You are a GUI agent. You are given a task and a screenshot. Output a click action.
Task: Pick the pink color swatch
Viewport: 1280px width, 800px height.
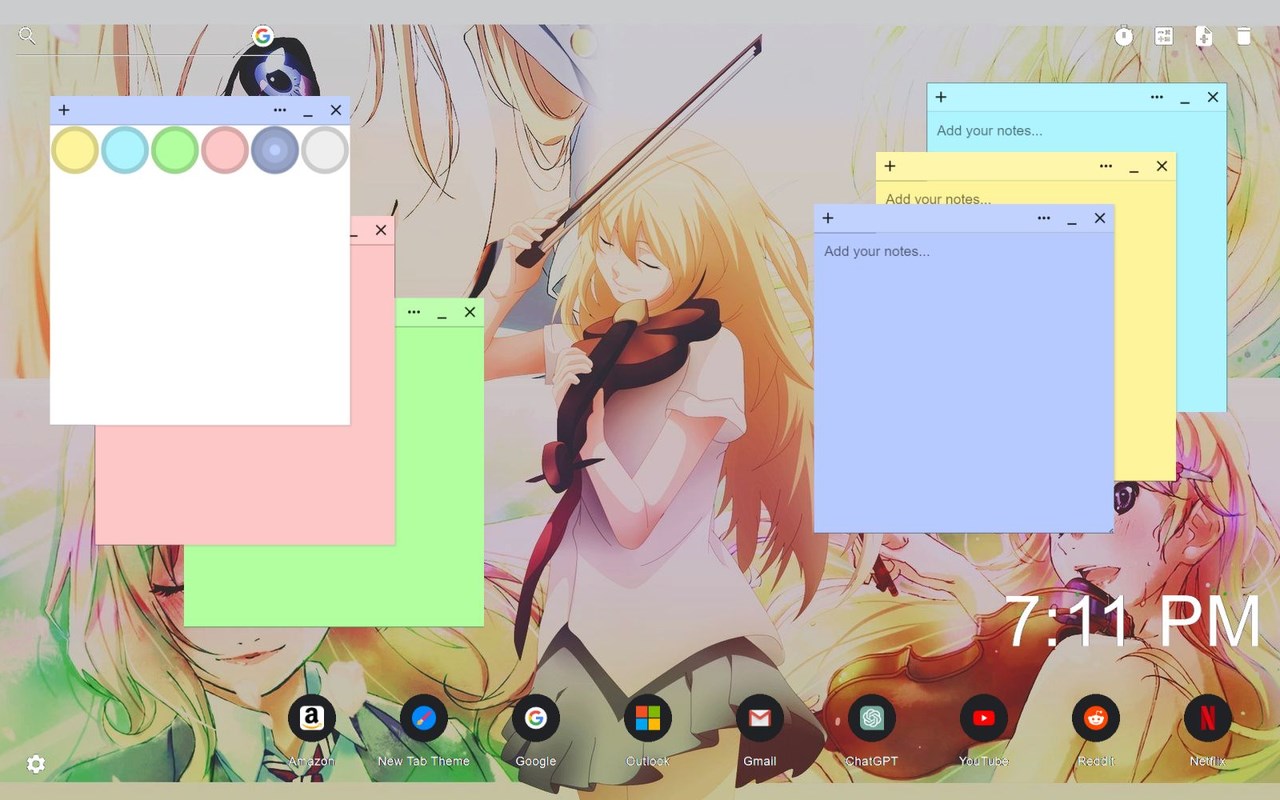click(225, 150)
